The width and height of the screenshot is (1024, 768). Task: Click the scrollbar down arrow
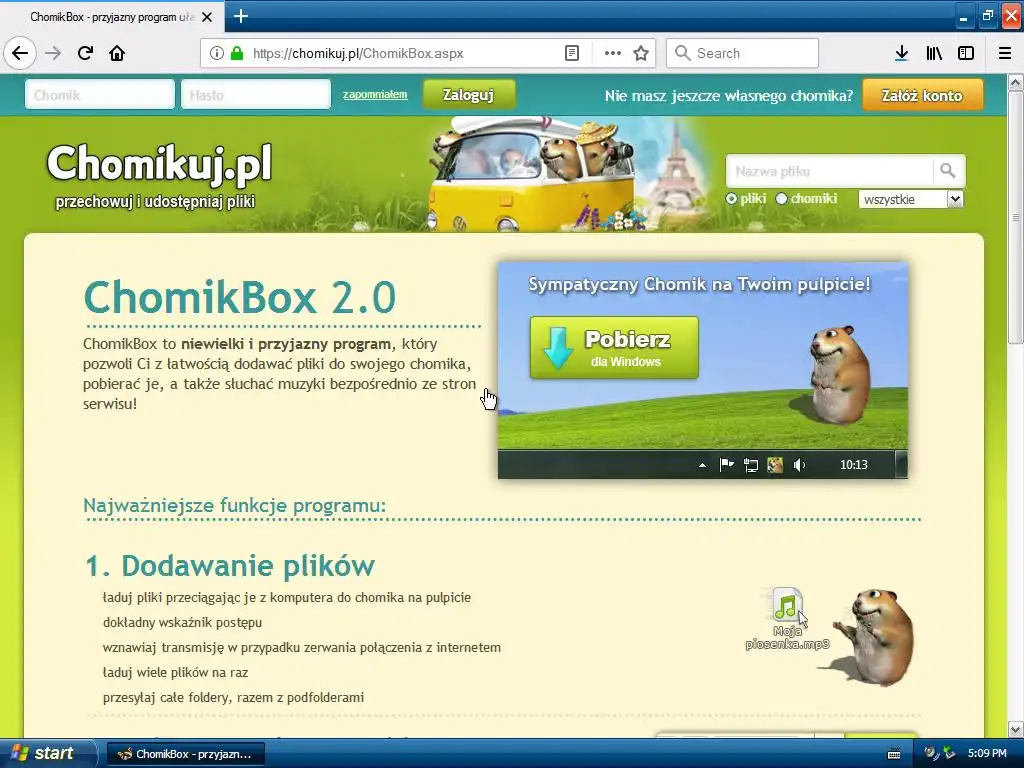pyautogui.click(x=1016, y=729)
